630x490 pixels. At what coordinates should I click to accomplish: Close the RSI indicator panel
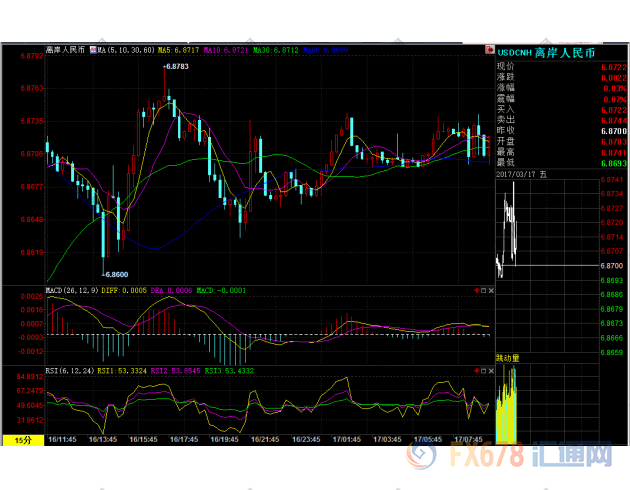click(491, 369)
